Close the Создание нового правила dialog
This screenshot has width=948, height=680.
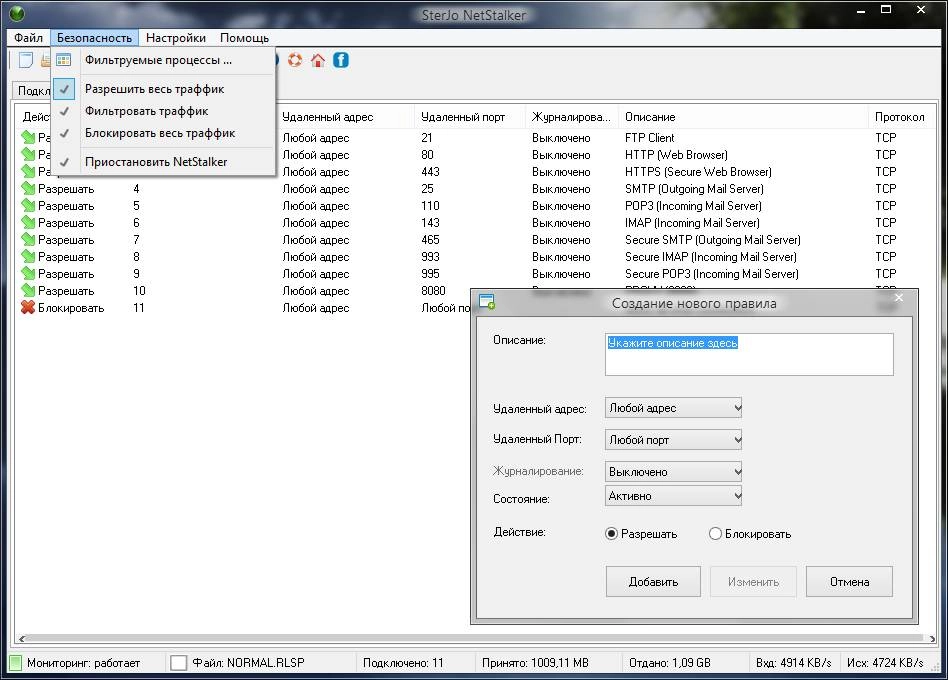899,297
